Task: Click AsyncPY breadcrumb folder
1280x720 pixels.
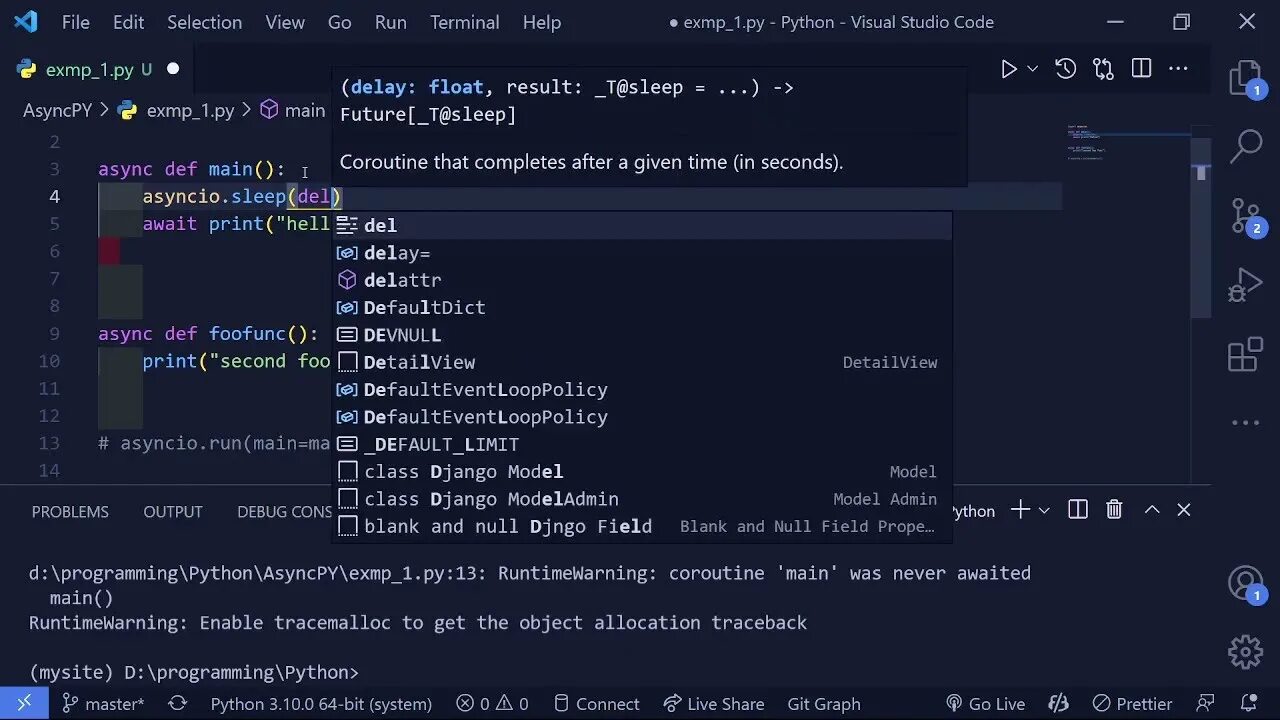Action: (57, 110)
